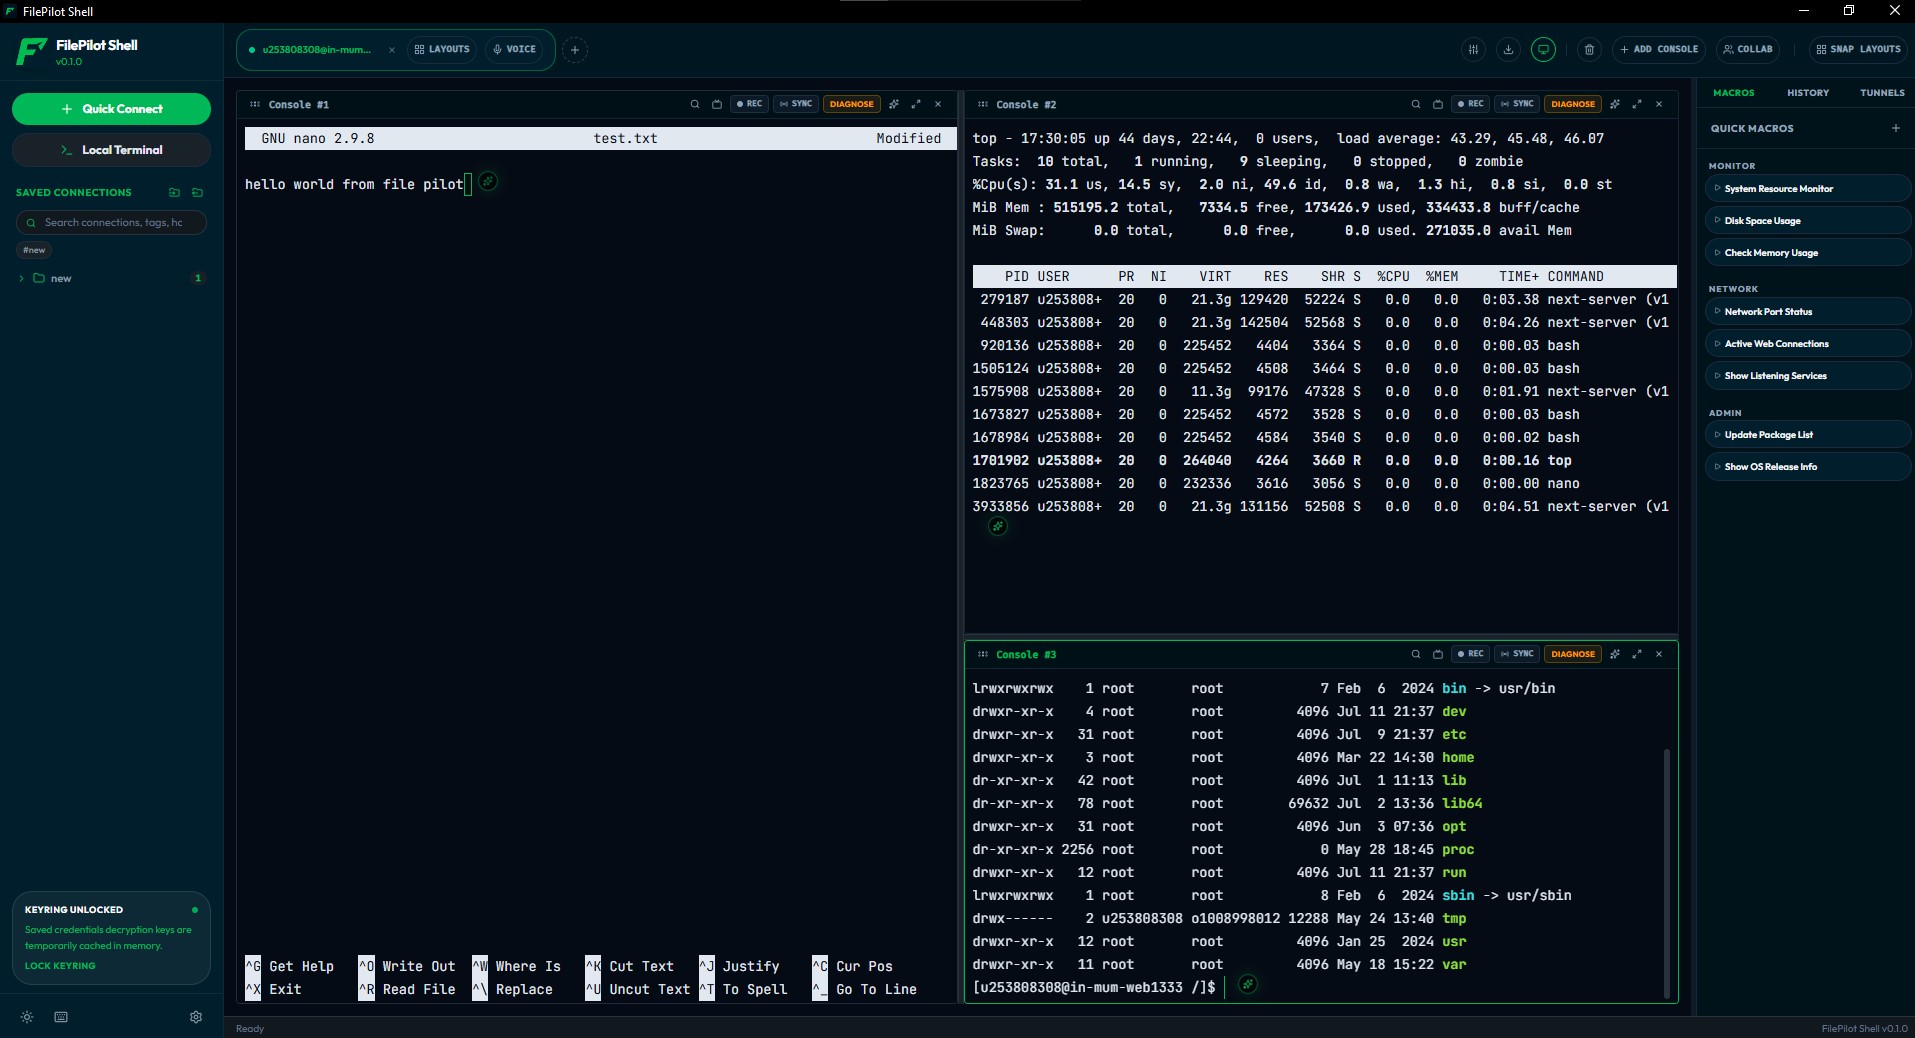The image size is (1915, 1038).
Task: Click the Console #3 vertical scrollbar
Action: [1666, 872]
